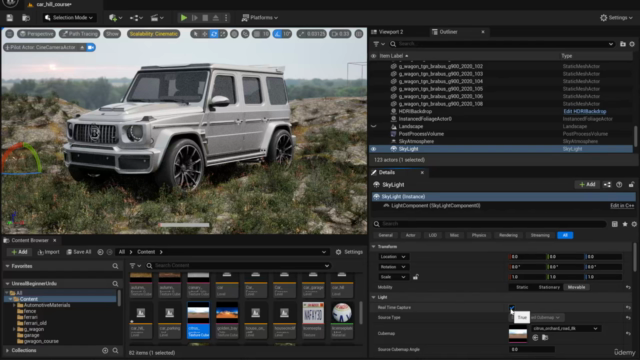
Task: Click Import in the Content Browser
Action: click(49, 252)
